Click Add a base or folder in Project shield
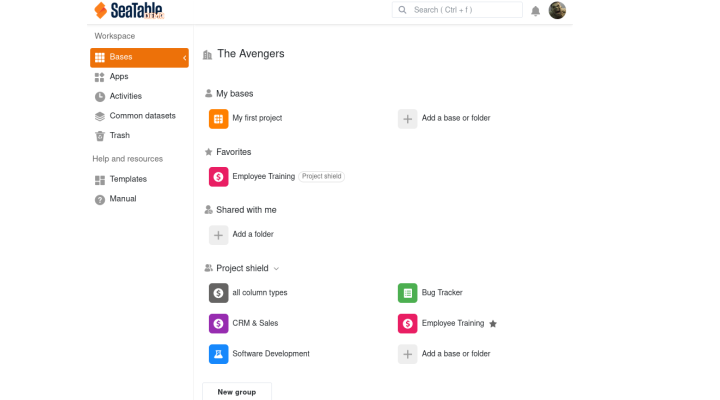720x400 pixels. [x=456, y=354]
